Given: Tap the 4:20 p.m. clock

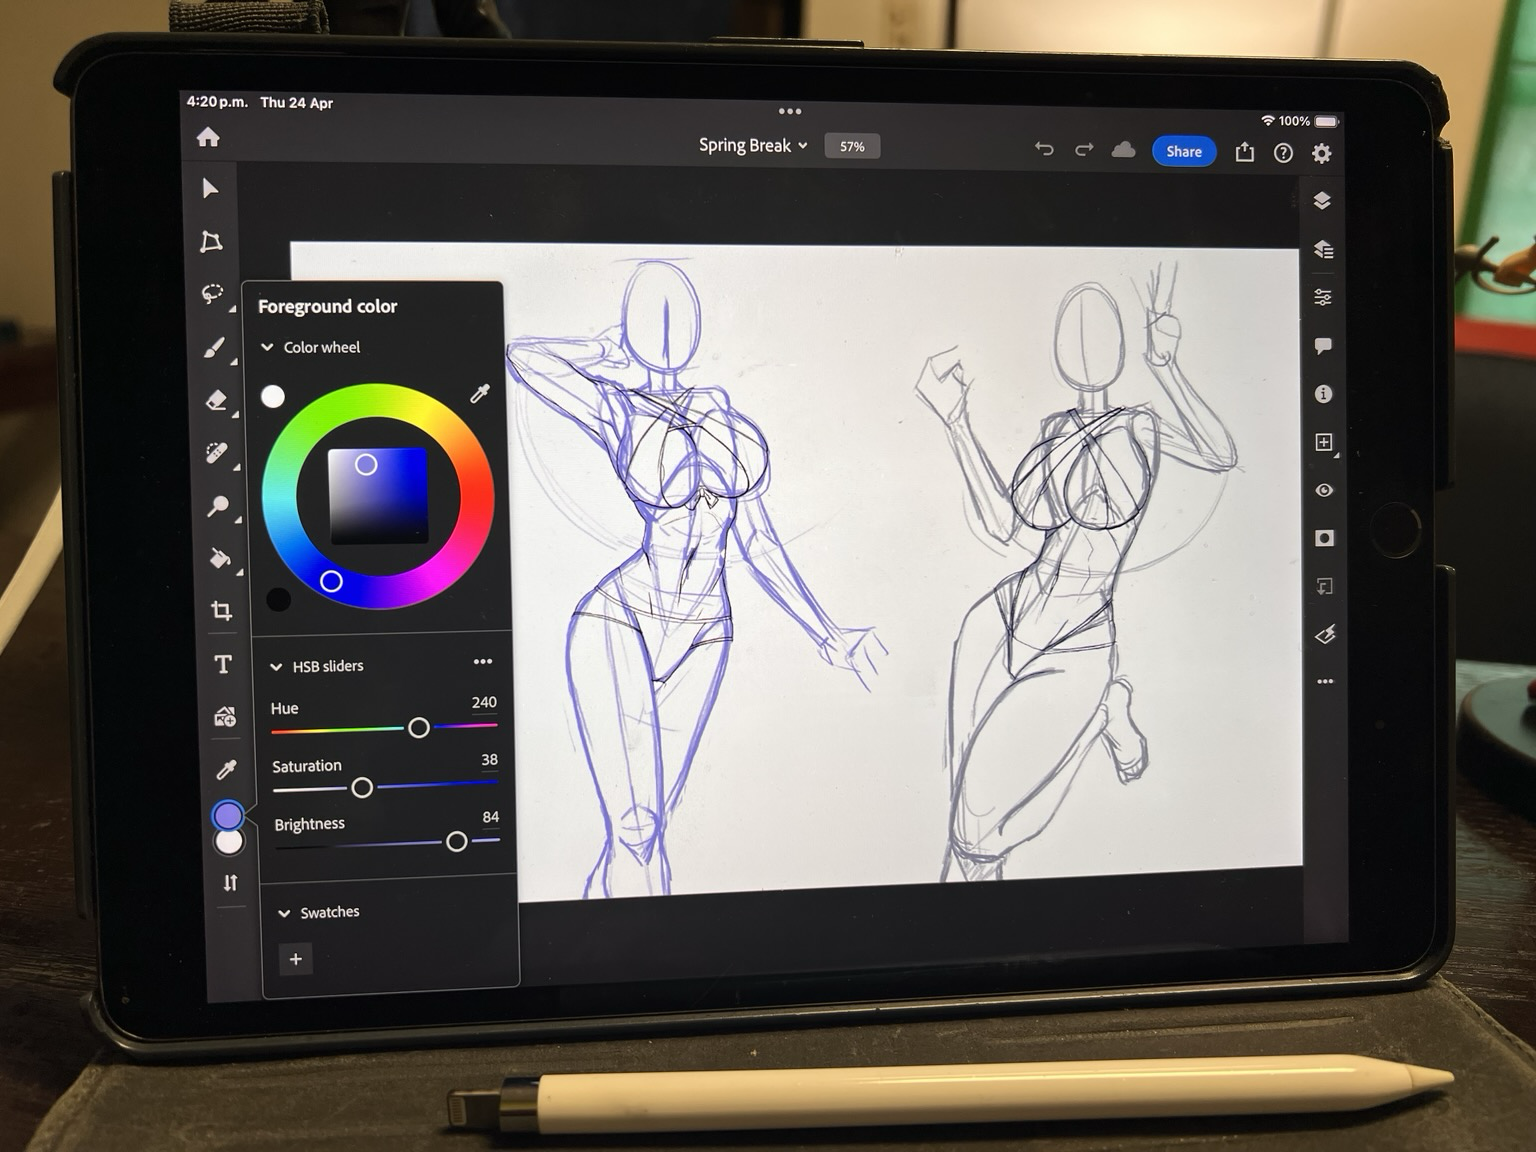Looking at the screenshot, I should point(217,102).
